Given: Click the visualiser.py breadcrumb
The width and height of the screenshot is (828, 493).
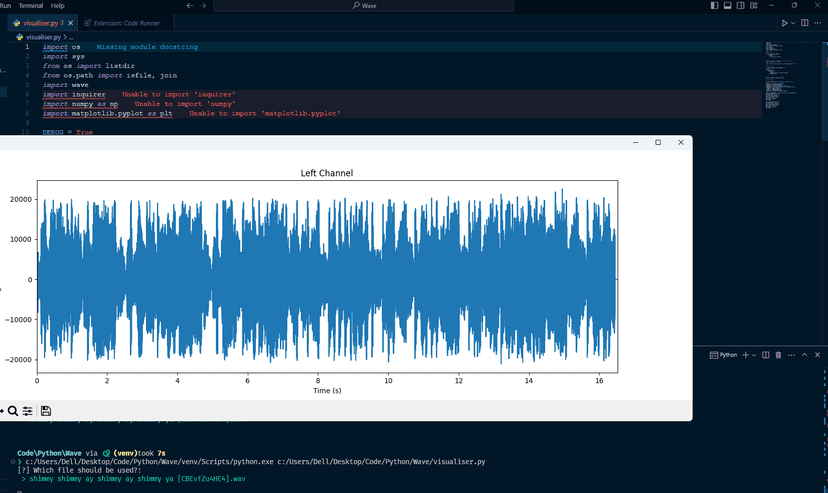Looking at the screenshot, I should [43, 37].
